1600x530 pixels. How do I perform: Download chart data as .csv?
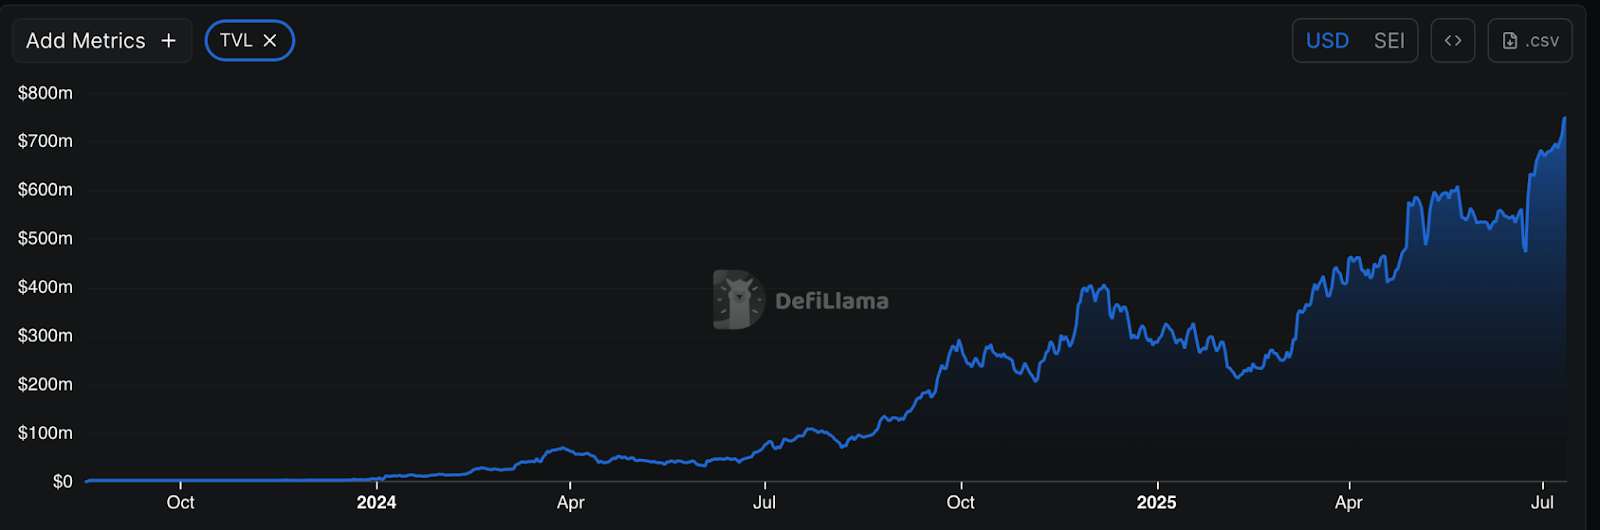tap(1530, 41)
